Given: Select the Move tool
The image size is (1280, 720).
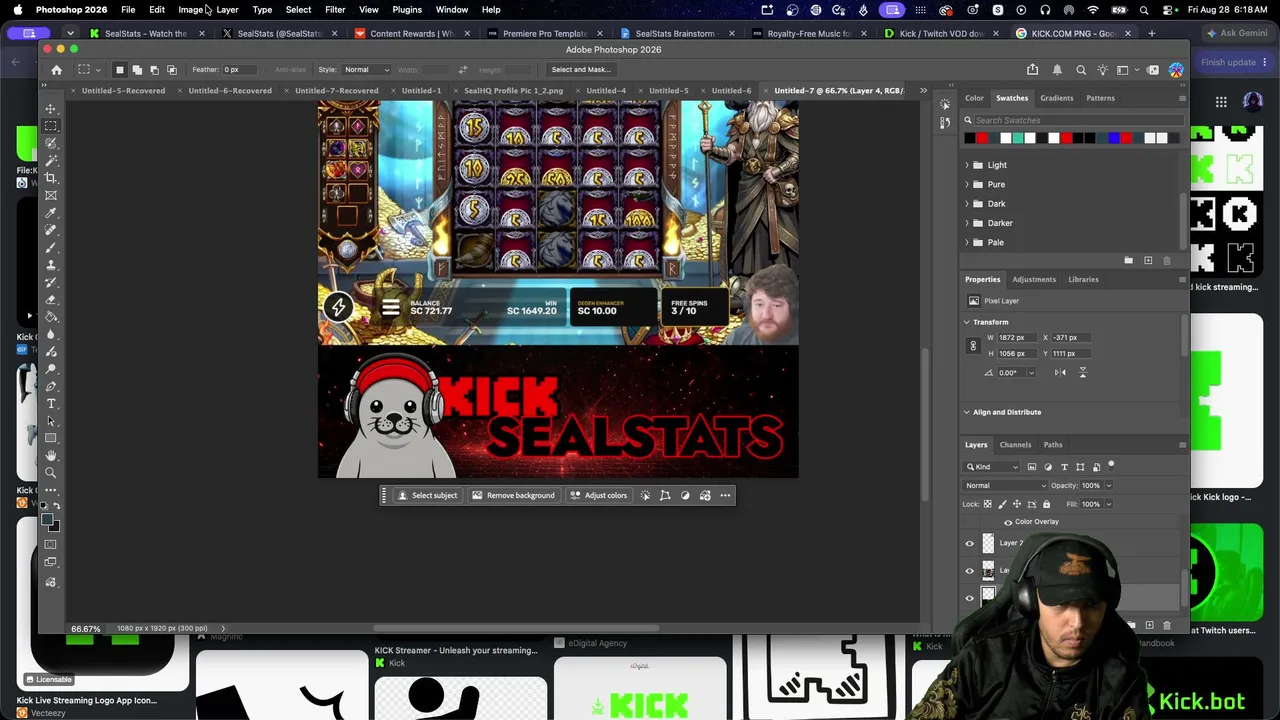Looking at the screenshot, I should pyautogui.click(x=51, y=109).
